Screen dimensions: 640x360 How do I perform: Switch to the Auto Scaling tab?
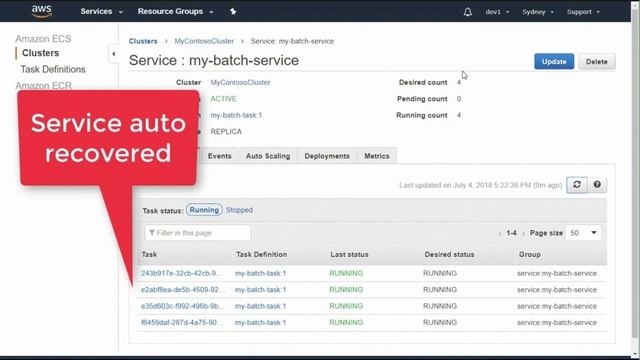pos(268,156)
